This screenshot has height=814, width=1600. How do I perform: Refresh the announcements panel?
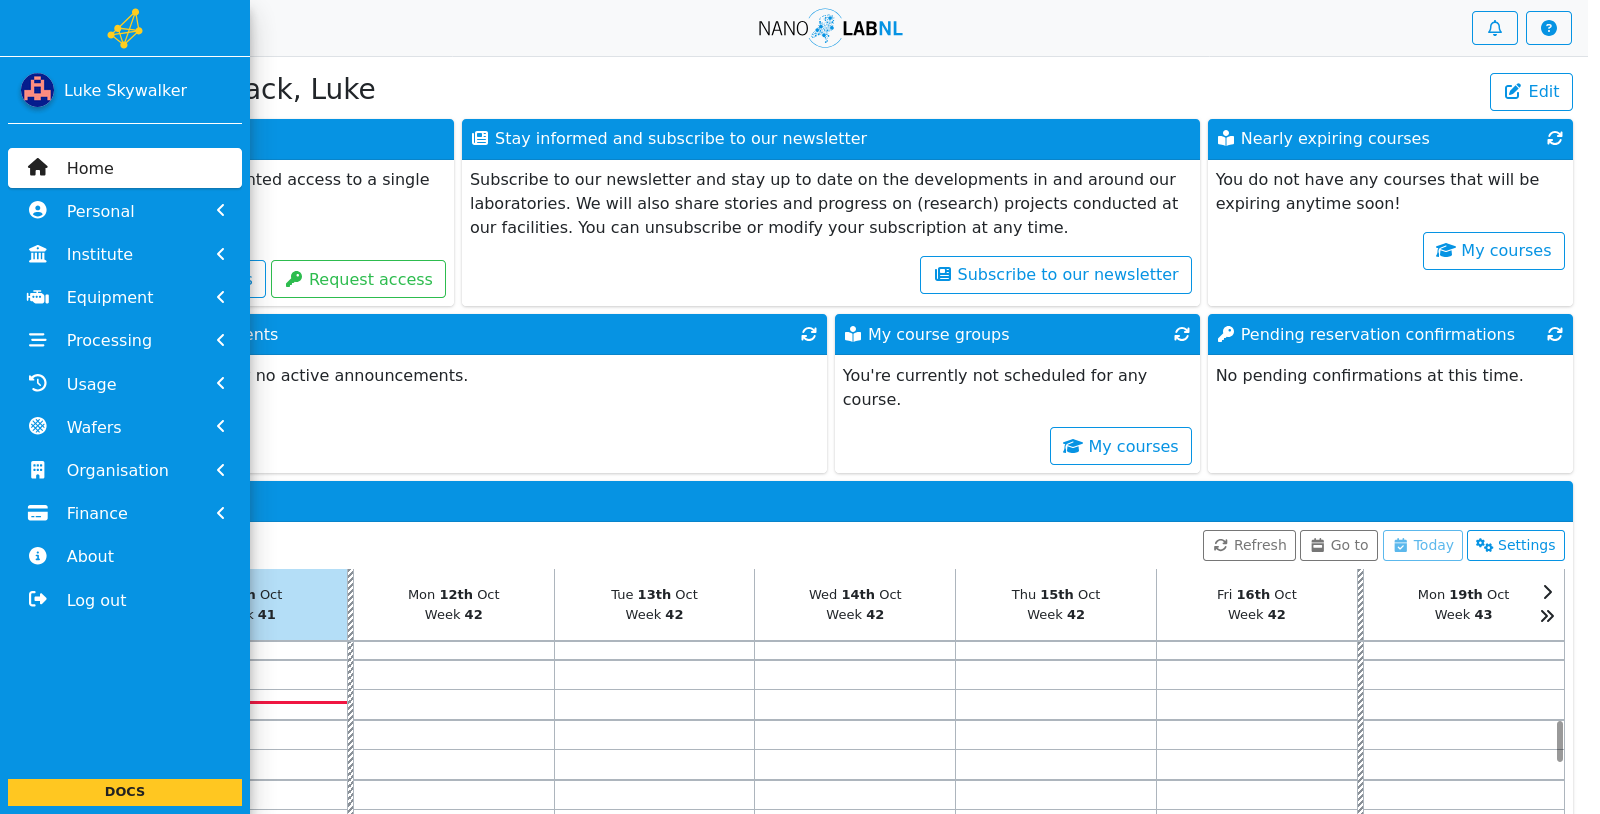(x=809, y=335)
